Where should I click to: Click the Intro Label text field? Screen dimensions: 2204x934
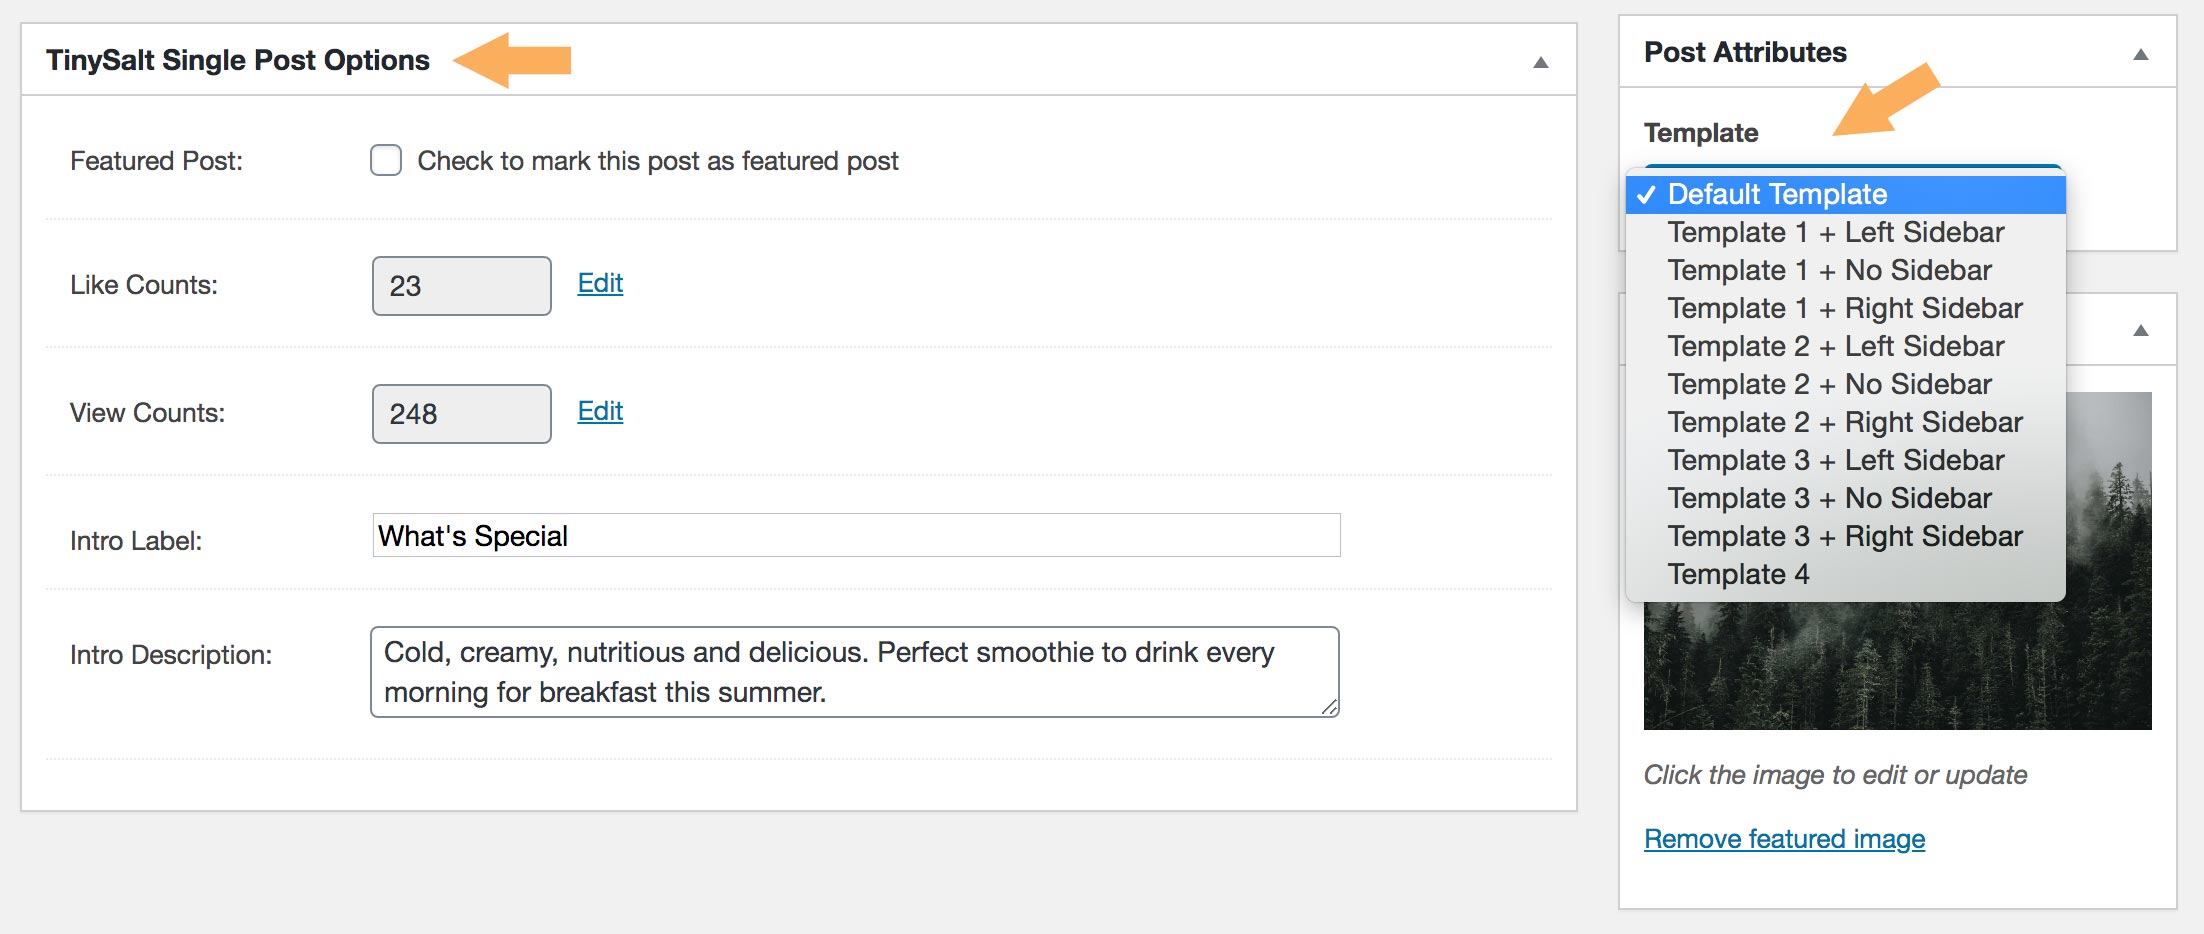coord(855,535)
